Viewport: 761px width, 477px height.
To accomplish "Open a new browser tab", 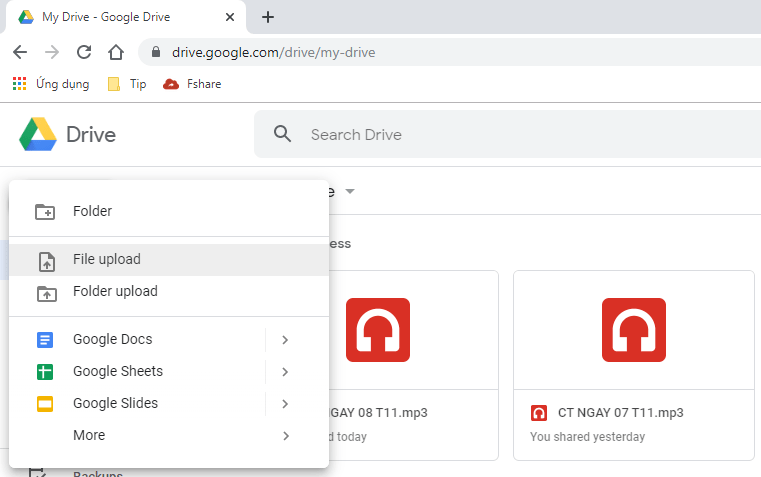I will [267, 17].
